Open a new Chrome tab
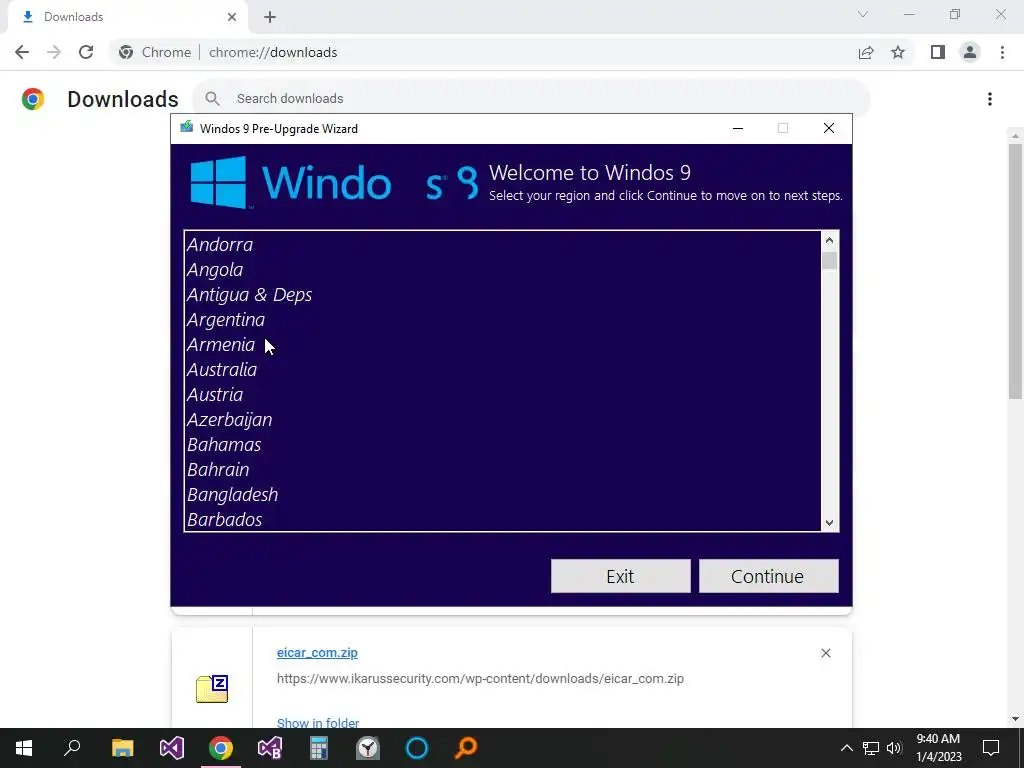Screen dimensions: 1024x768 click(x=270, y=17)
